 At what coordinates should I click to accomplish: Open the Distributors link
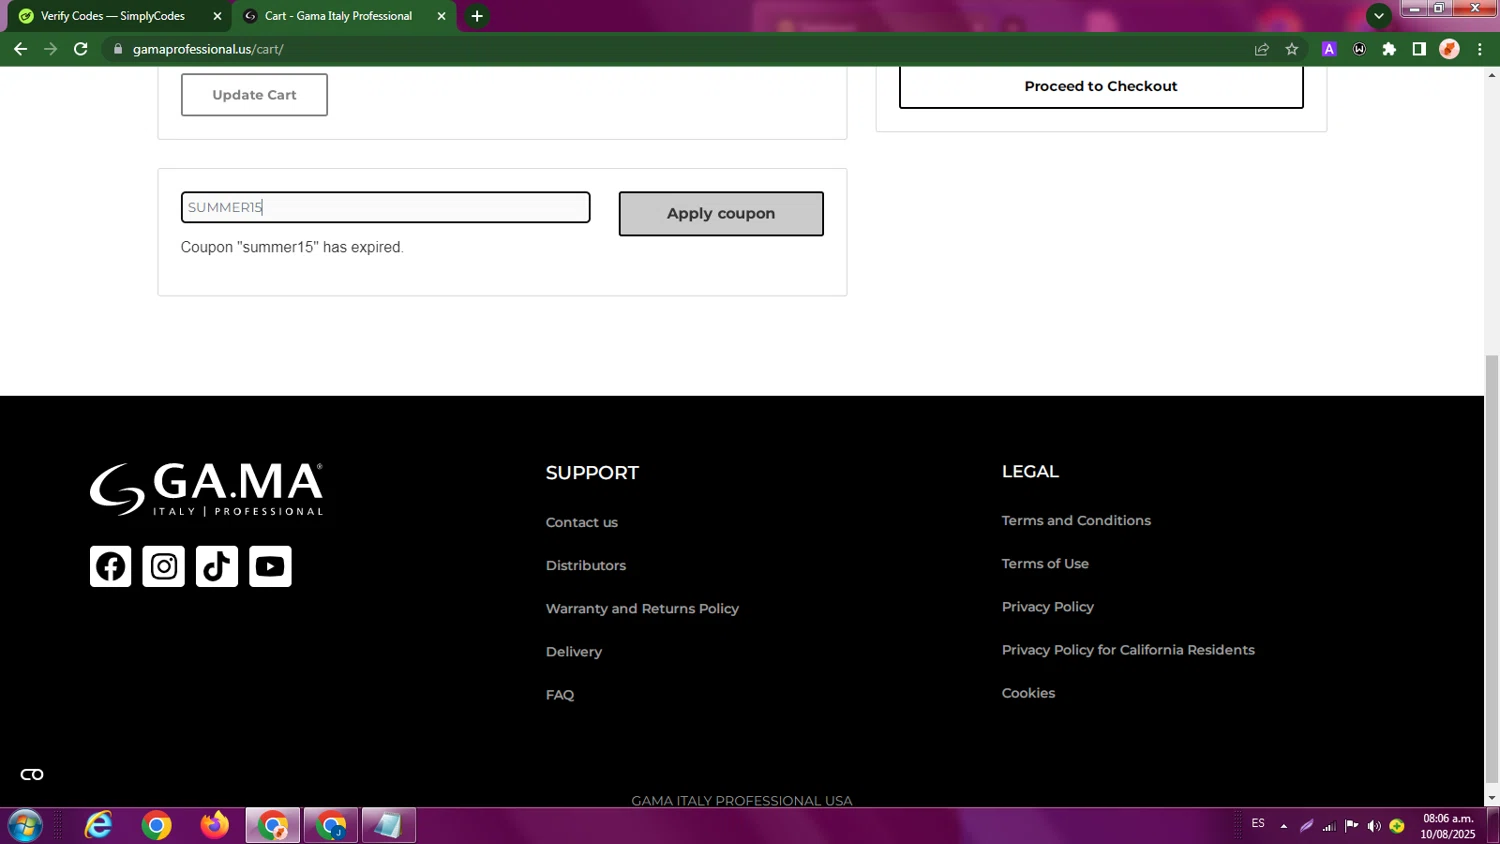(586, 565)
